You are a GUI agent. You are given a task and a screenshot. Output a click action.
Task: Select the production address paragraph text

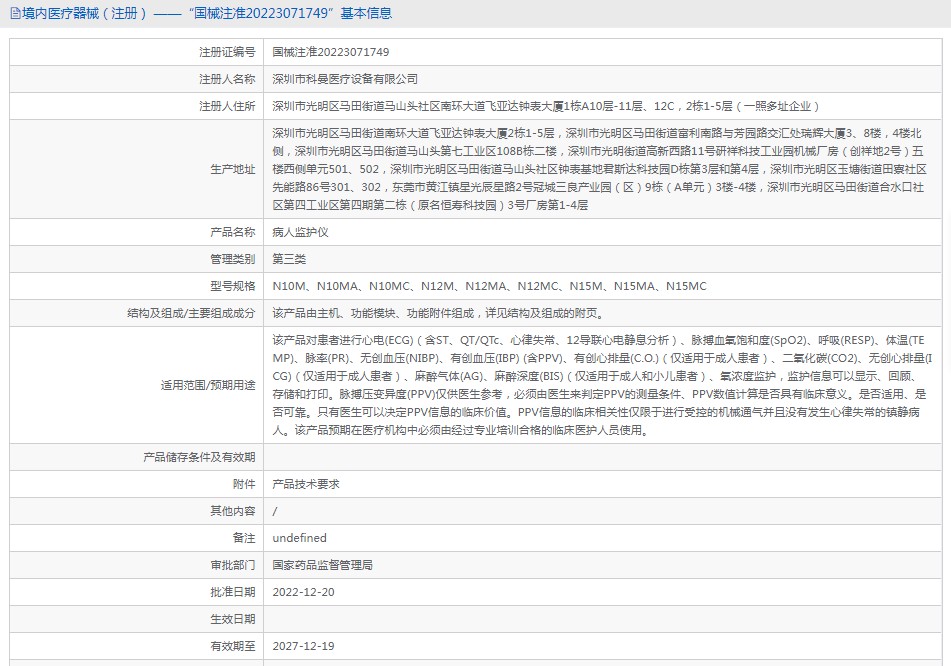pyautogui.click(x=599, y=169)
